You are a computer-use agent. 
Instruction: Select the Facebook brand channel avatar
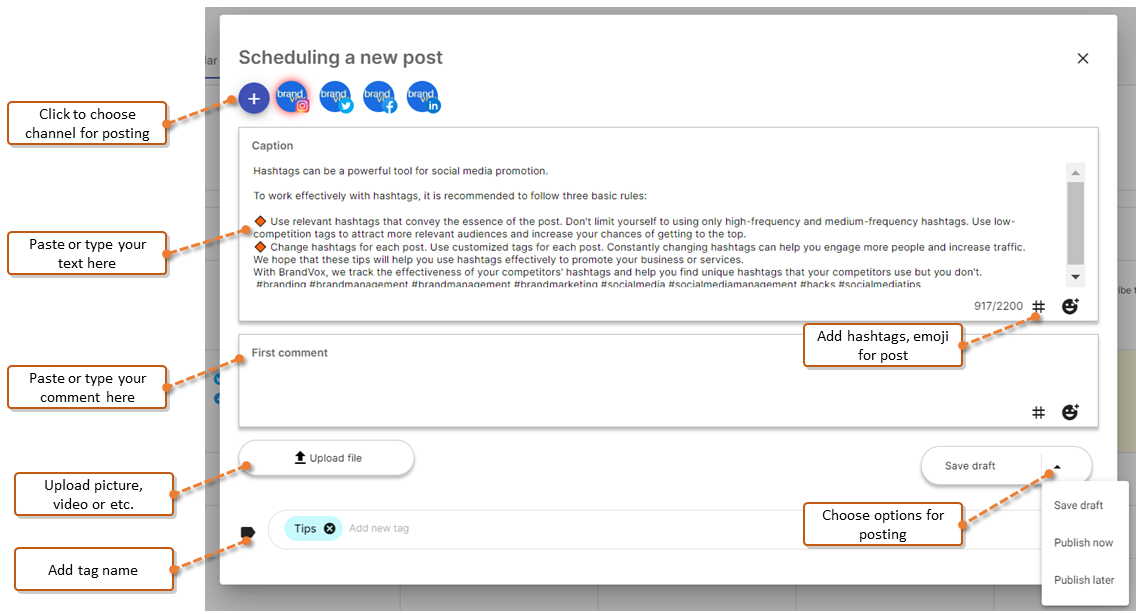point(379,97)
